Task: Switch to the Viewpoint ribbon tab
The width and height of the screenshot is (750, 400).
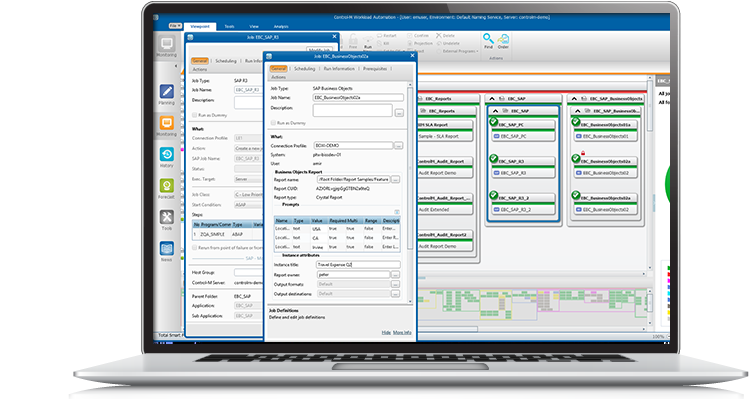Action: tap(200, 27)
